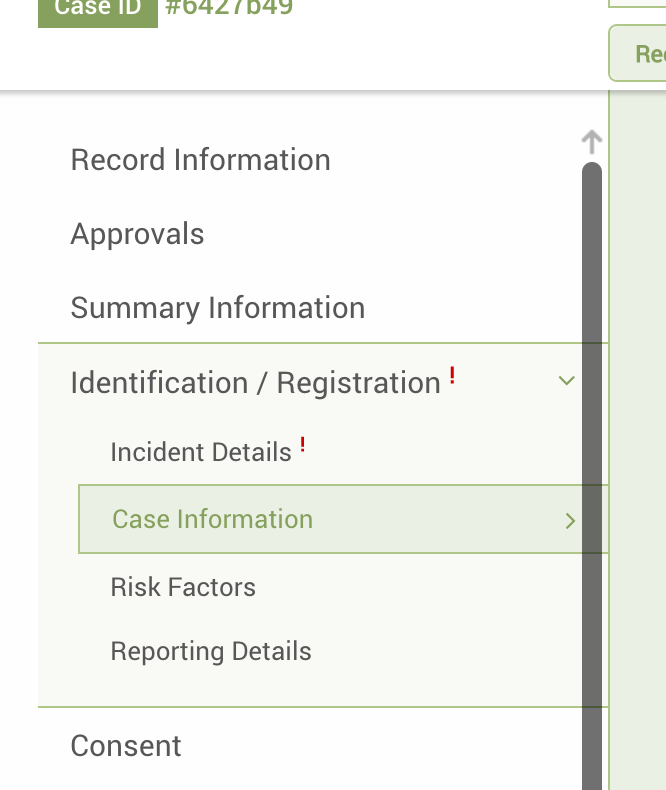This screenshot has width=666, height=790.
Task: Click the partially visible Re... button
Action: click(637, 53)
